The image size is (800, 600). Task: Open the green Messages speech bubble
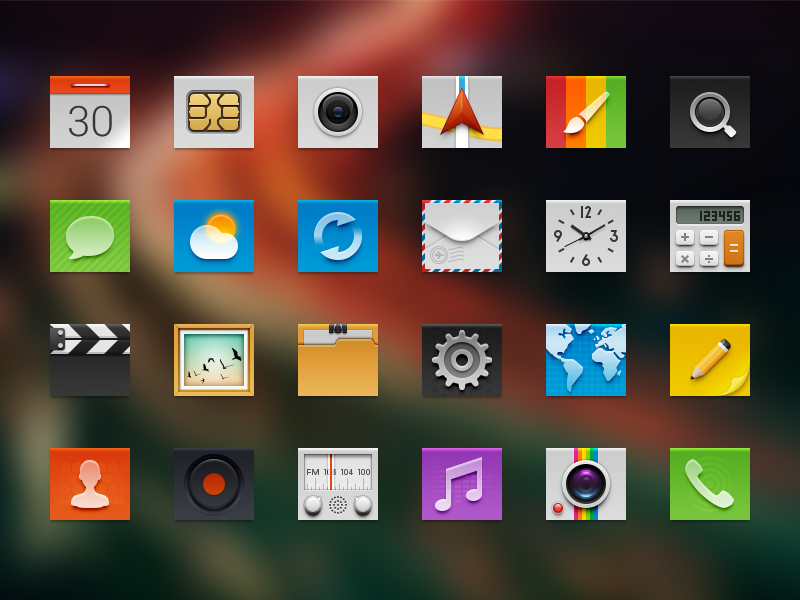point(90,236)
